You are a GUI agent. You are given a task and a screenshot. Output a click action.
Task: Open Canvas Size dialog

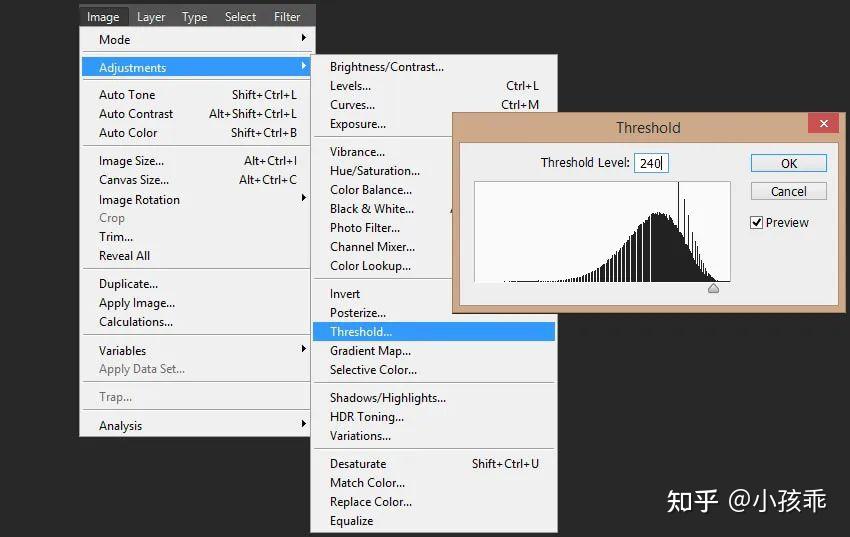point(197,179)
